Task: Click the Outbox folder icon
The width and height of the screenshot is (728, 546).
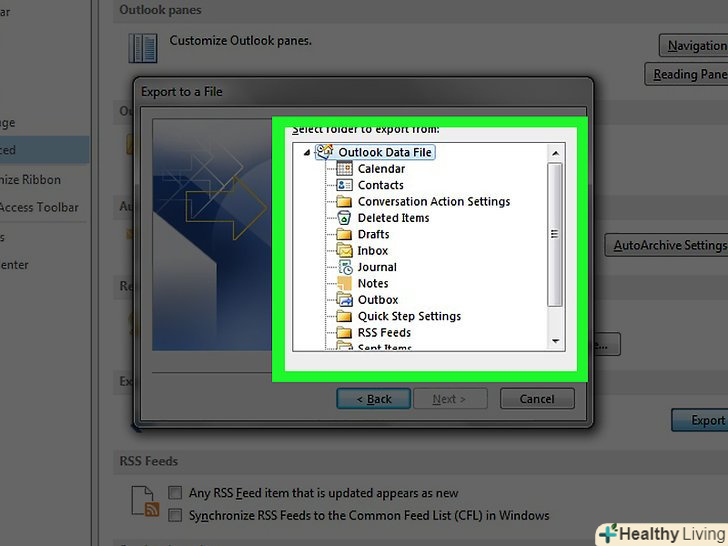Action: pos(344,299)
